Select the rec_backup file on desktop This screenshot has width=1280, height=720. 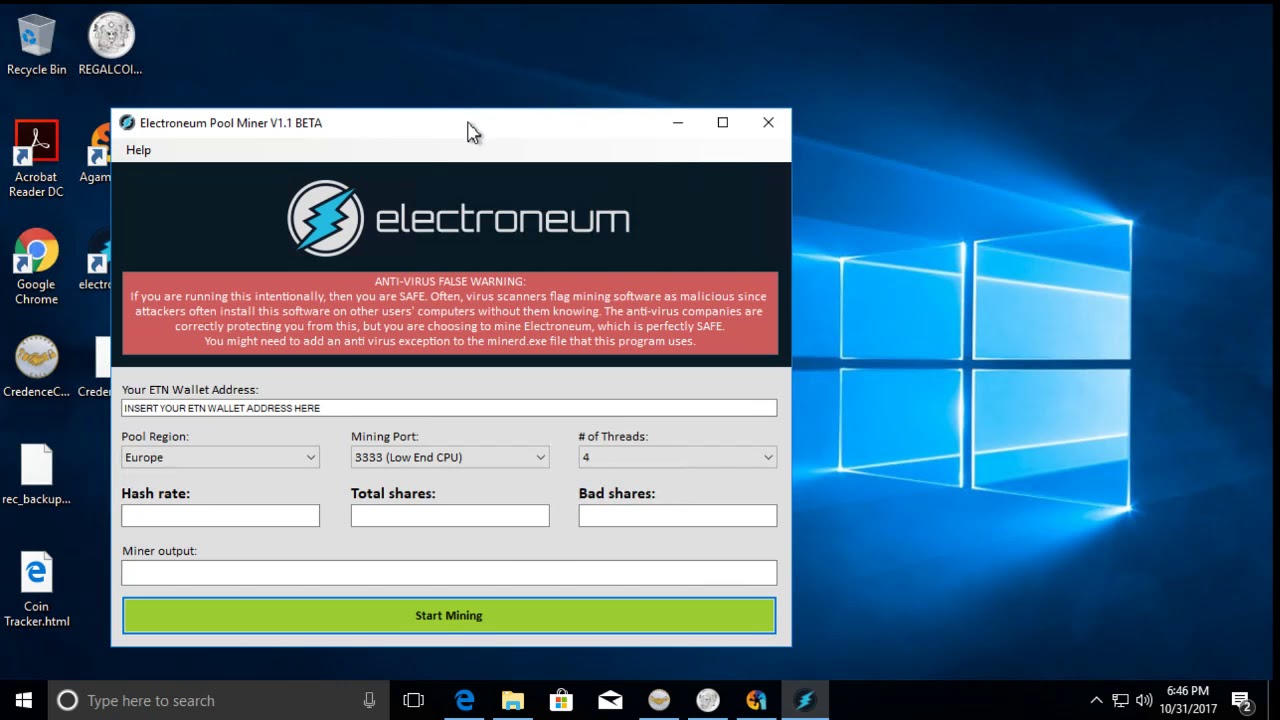pyautogui.click(x=36, y=475)
